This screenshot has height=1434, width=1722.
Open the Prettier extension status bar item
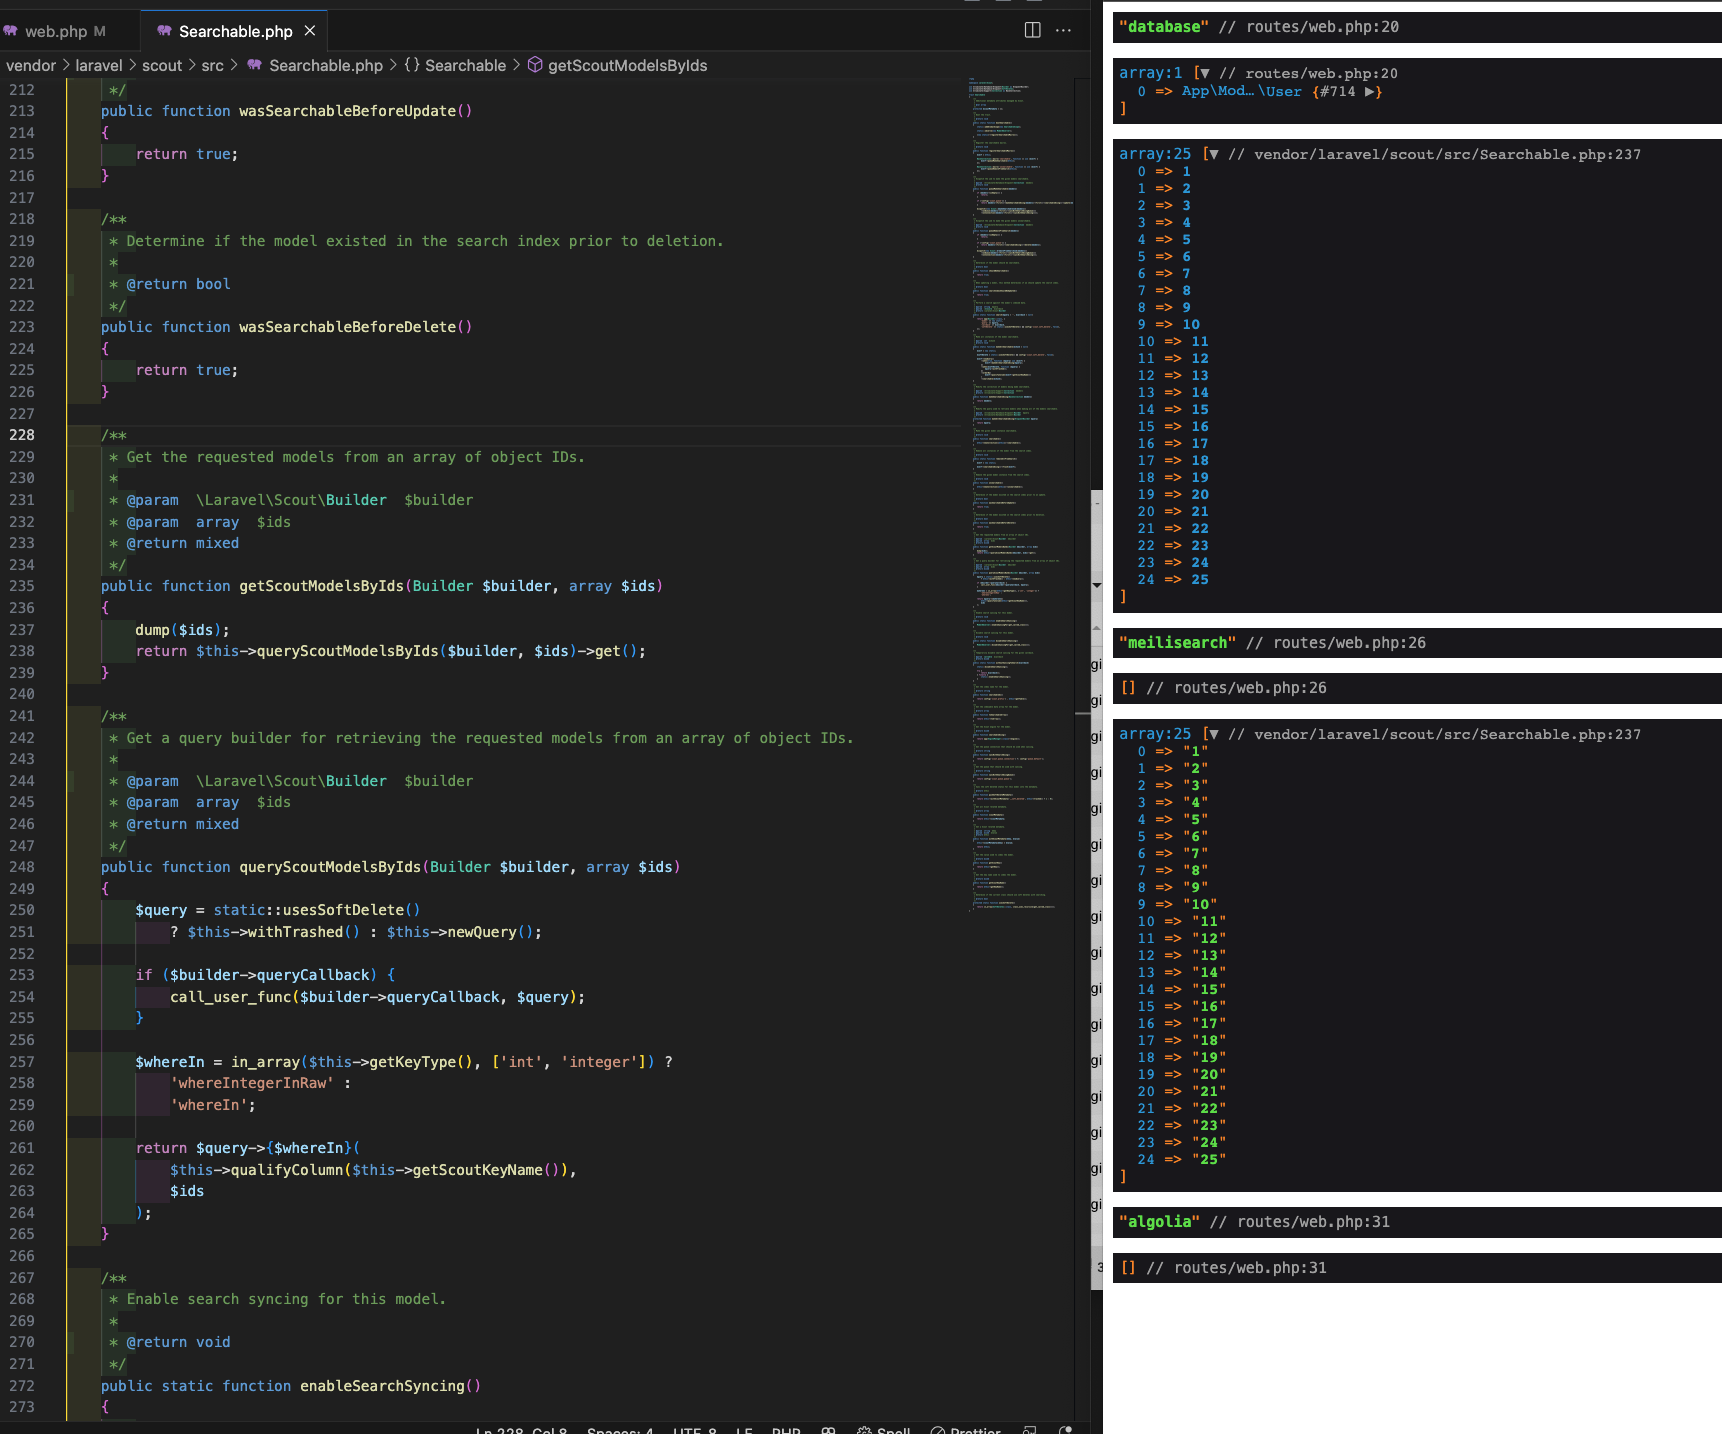click(965, 1430)
